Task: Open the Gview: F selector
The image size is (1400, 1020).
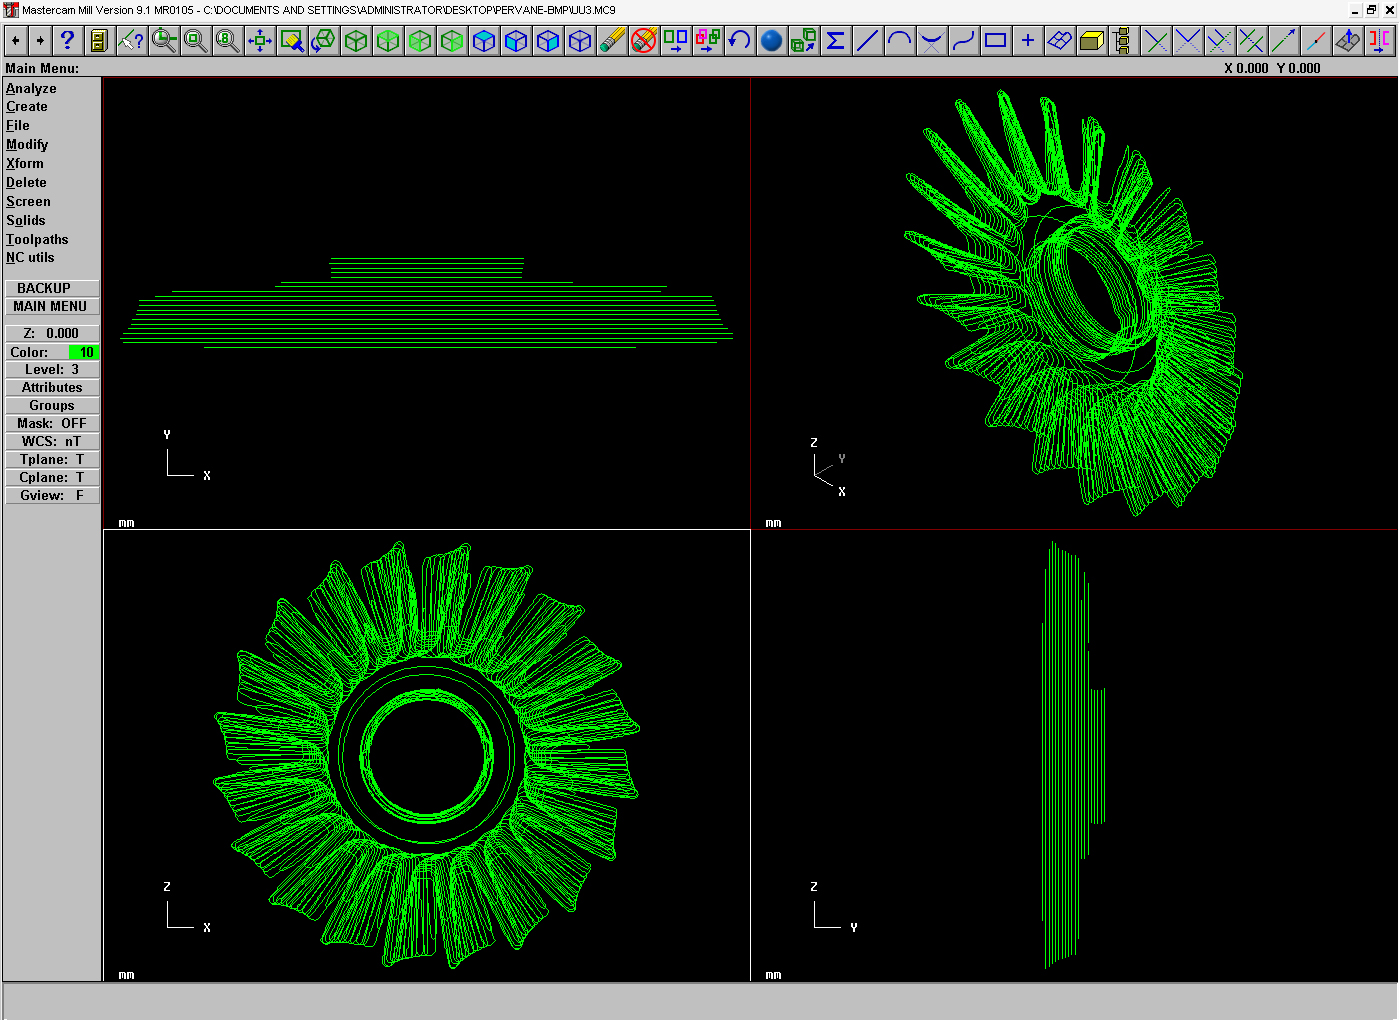Action: click(x=52, y=496)
